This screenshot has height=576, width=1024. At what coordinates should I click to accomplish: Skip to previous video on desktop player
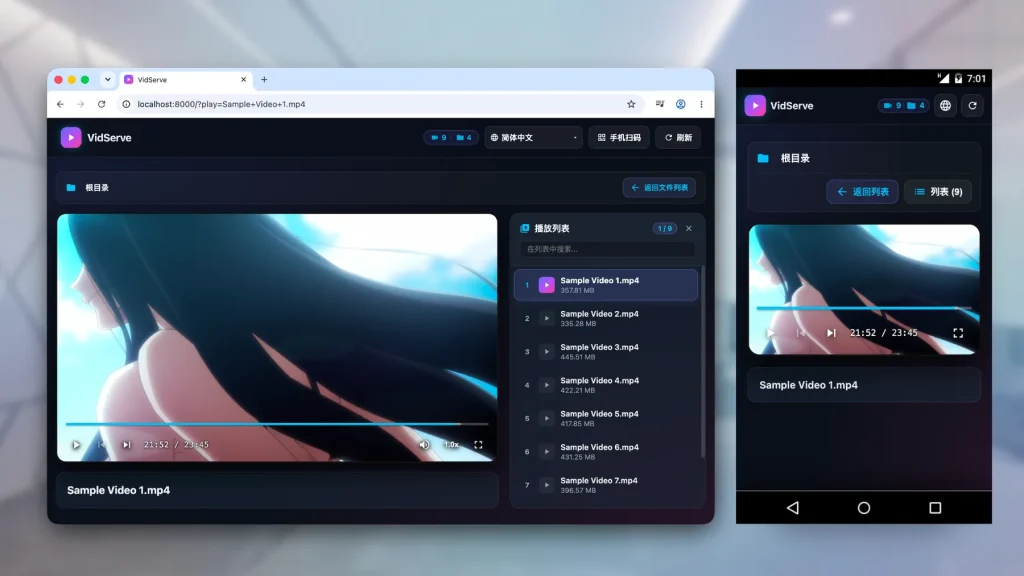101,445
